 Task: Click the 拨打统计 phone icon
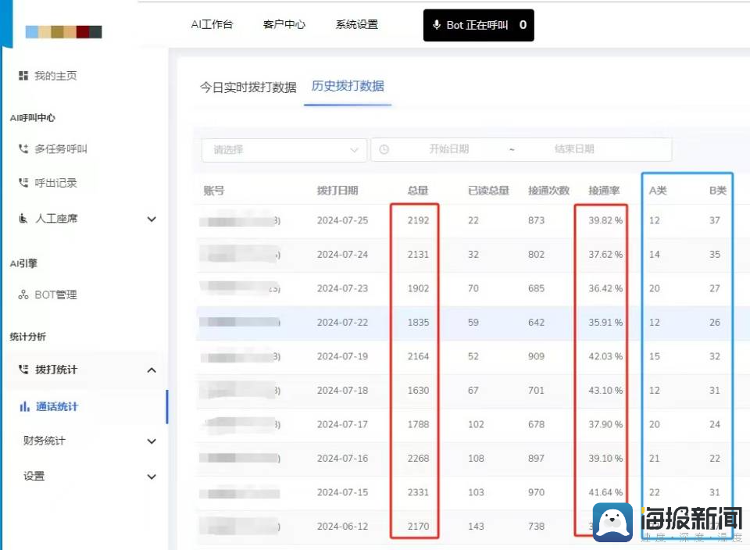[23, 369]
